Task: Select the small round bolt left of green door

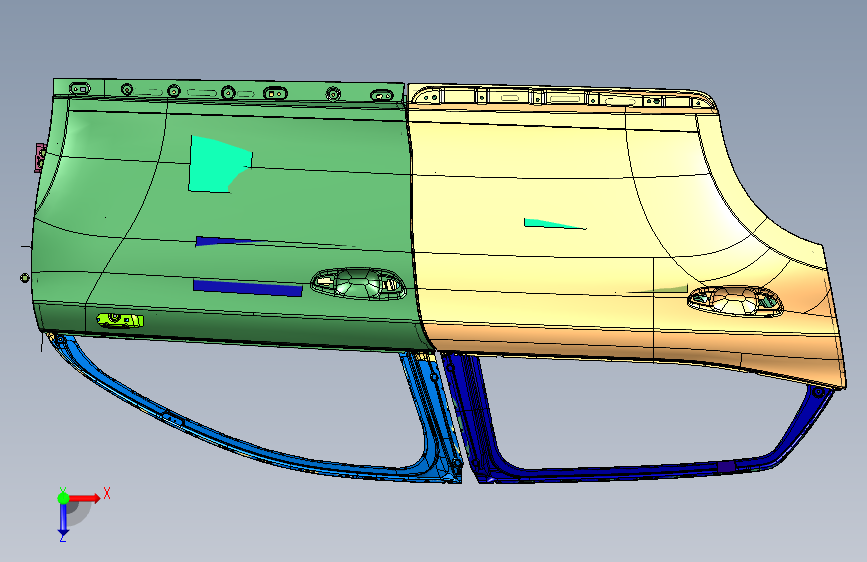Action: pyautogui.click(x=24, y=278)
